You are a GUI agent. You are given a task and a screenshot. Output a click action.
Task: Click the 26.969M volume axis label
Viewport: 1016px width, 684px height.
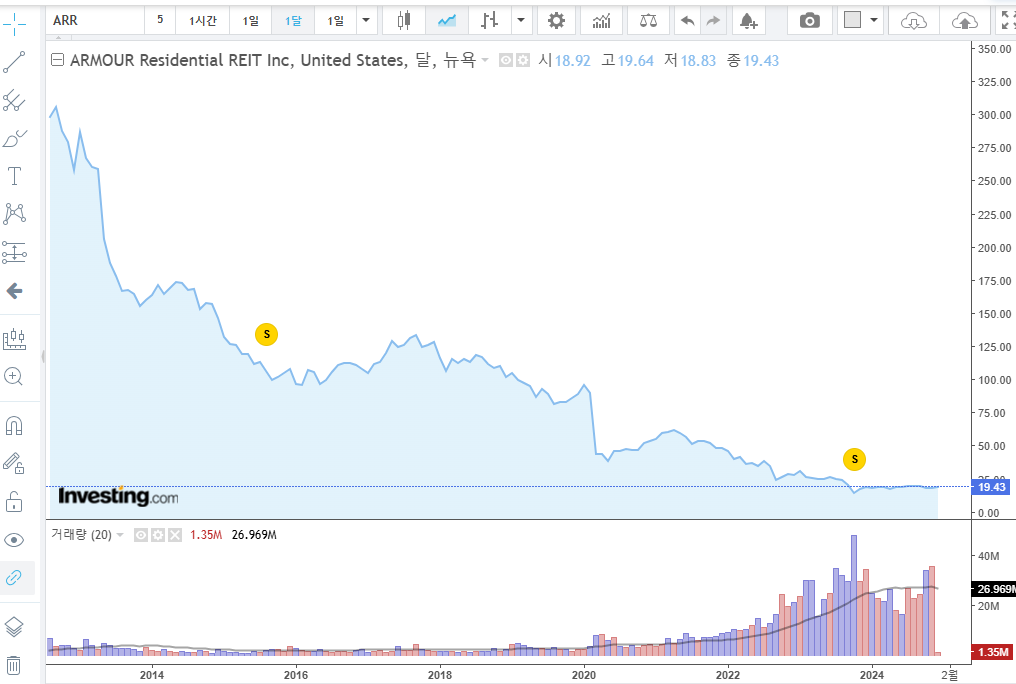(x=994, y=589)
